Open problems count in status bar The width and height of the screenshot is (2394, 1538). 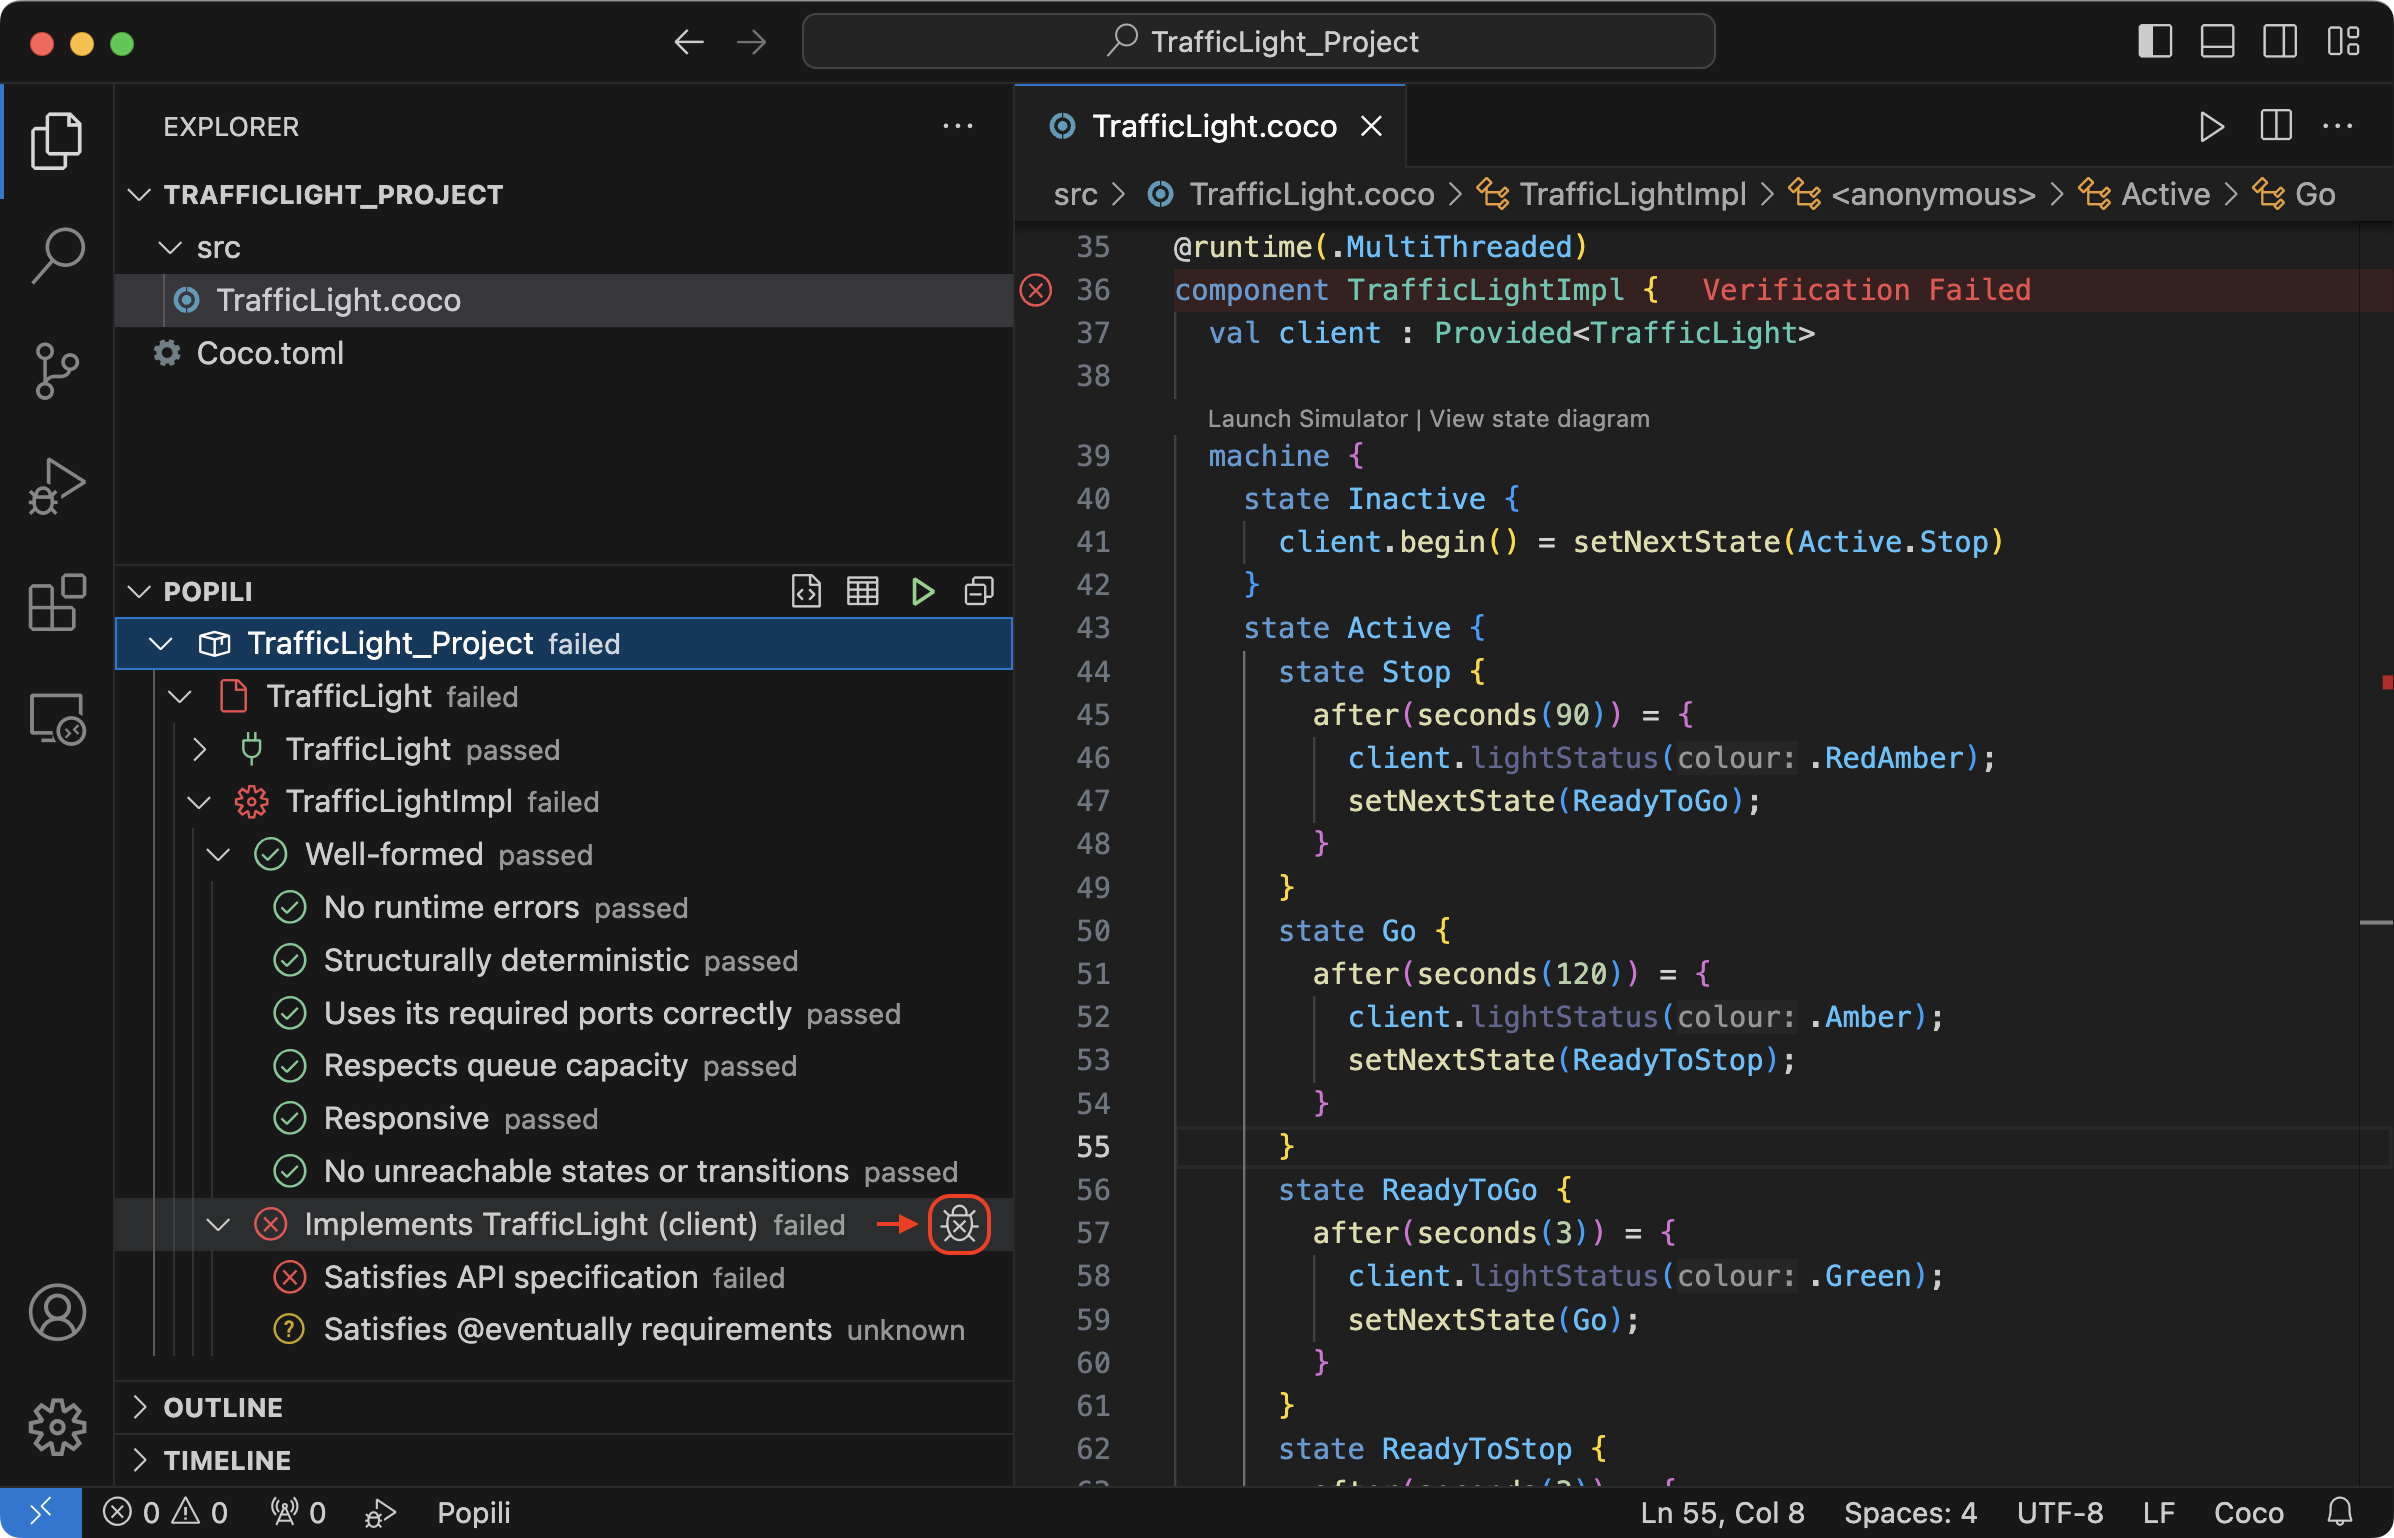166,1513
